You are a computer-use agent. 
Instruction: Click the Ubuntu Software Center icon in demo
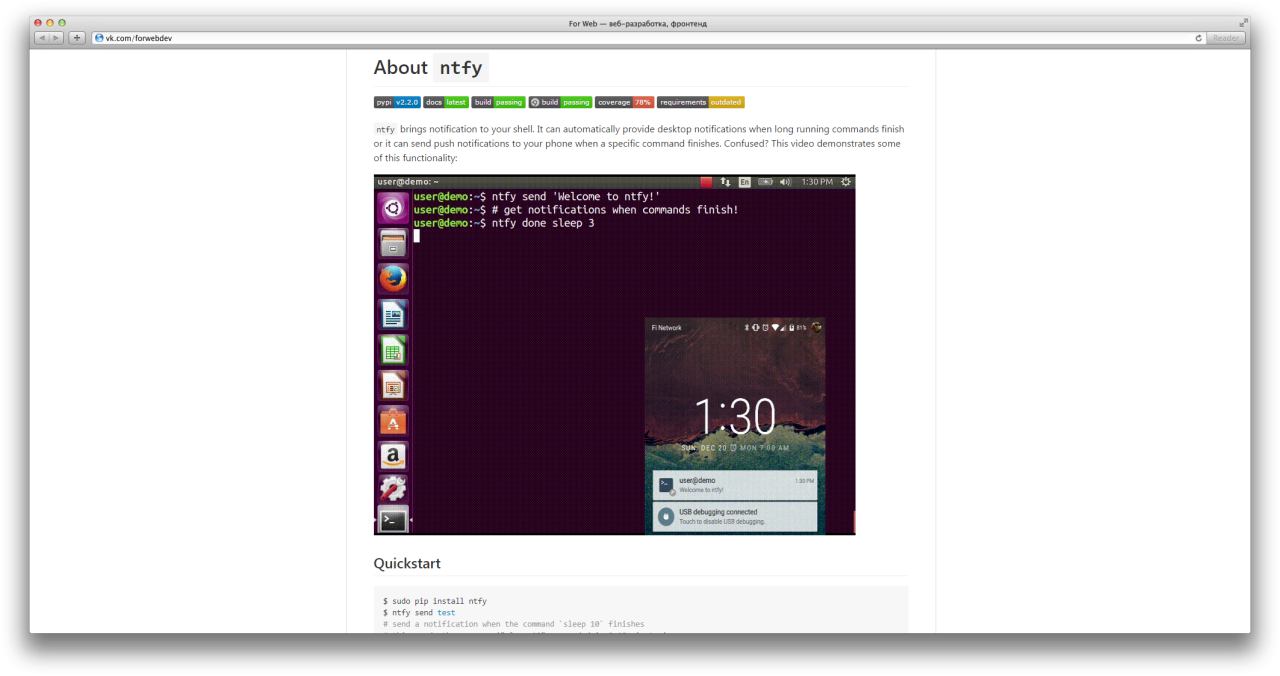(393, 421)
